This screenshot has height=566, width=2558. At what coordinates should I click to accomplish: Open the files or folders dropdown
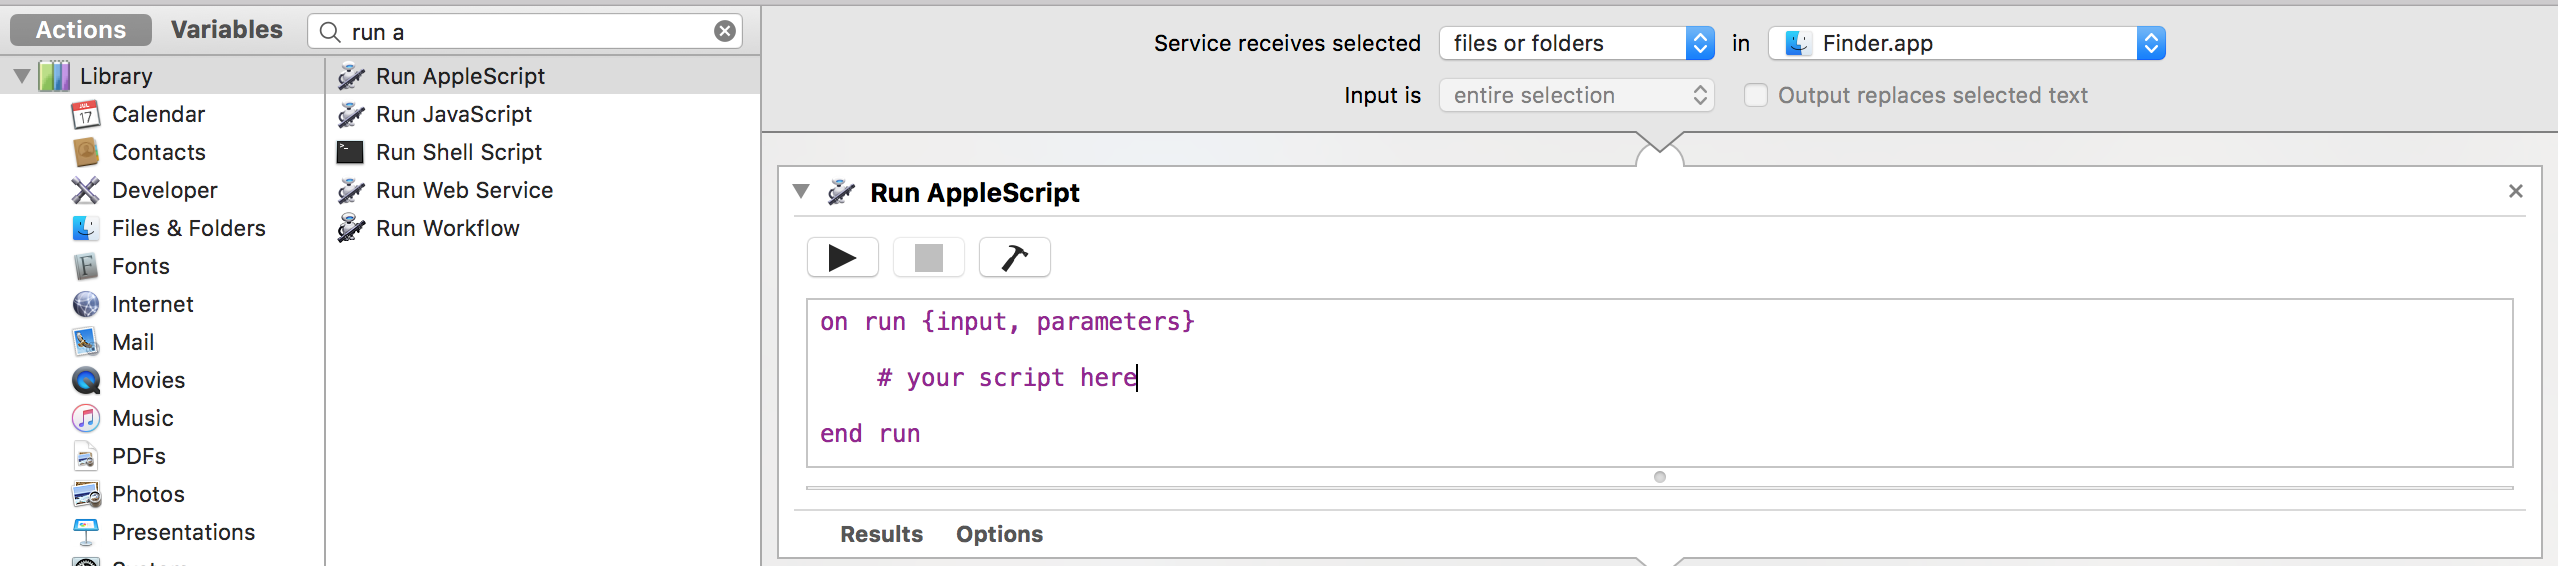pyautogui.click(x=1577, y=43)
